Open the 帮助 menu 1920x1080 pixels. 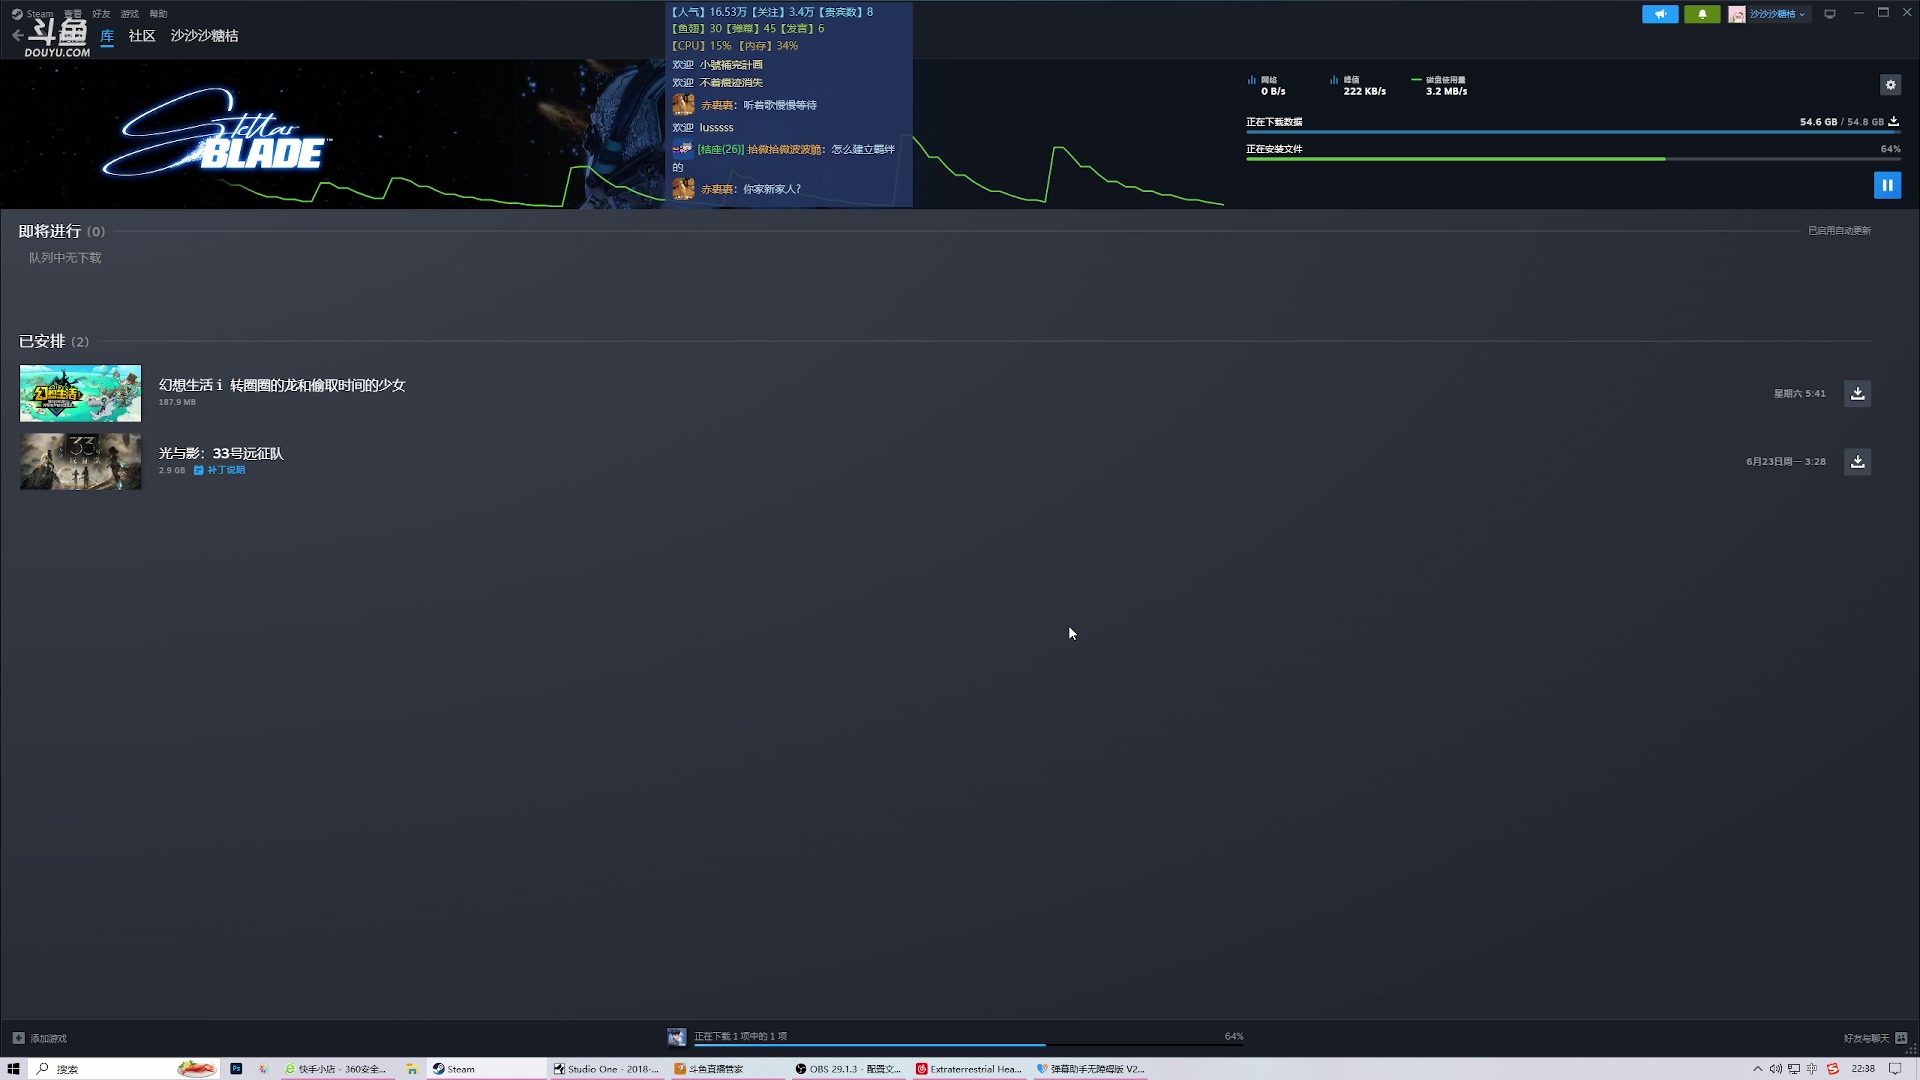coord(158,14)
